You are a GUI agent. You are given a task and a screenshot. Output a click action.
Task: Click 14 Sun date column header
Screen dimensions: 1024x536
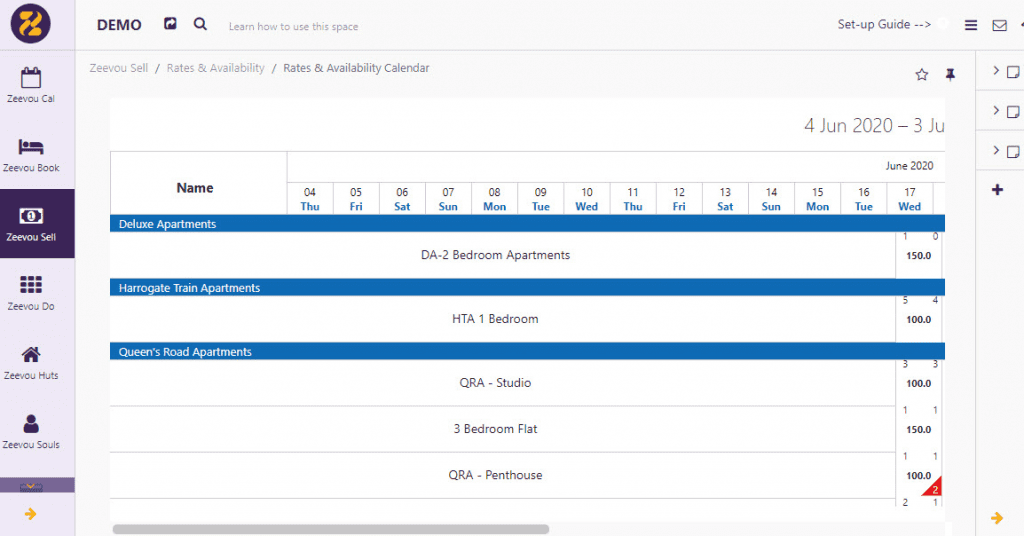(x=771, y=199)
